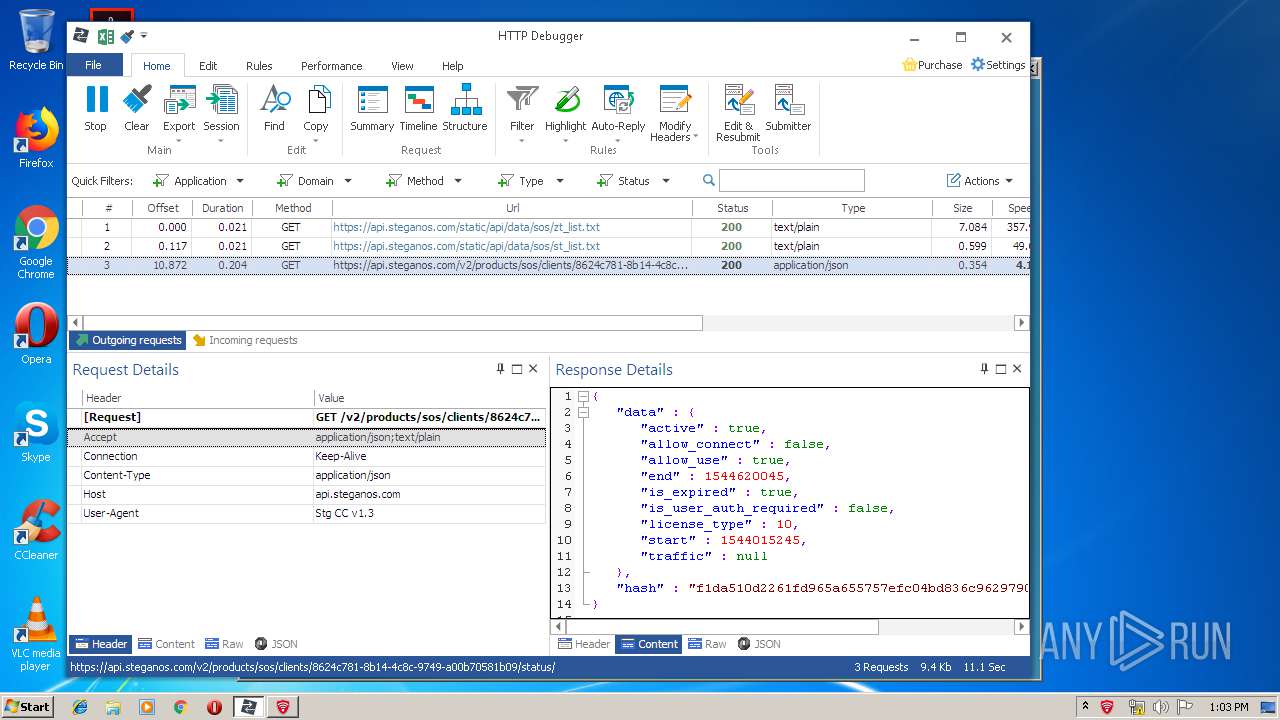1280x720 pixels.
Task: Clear the captured requests list
Action: coord(137,109)
